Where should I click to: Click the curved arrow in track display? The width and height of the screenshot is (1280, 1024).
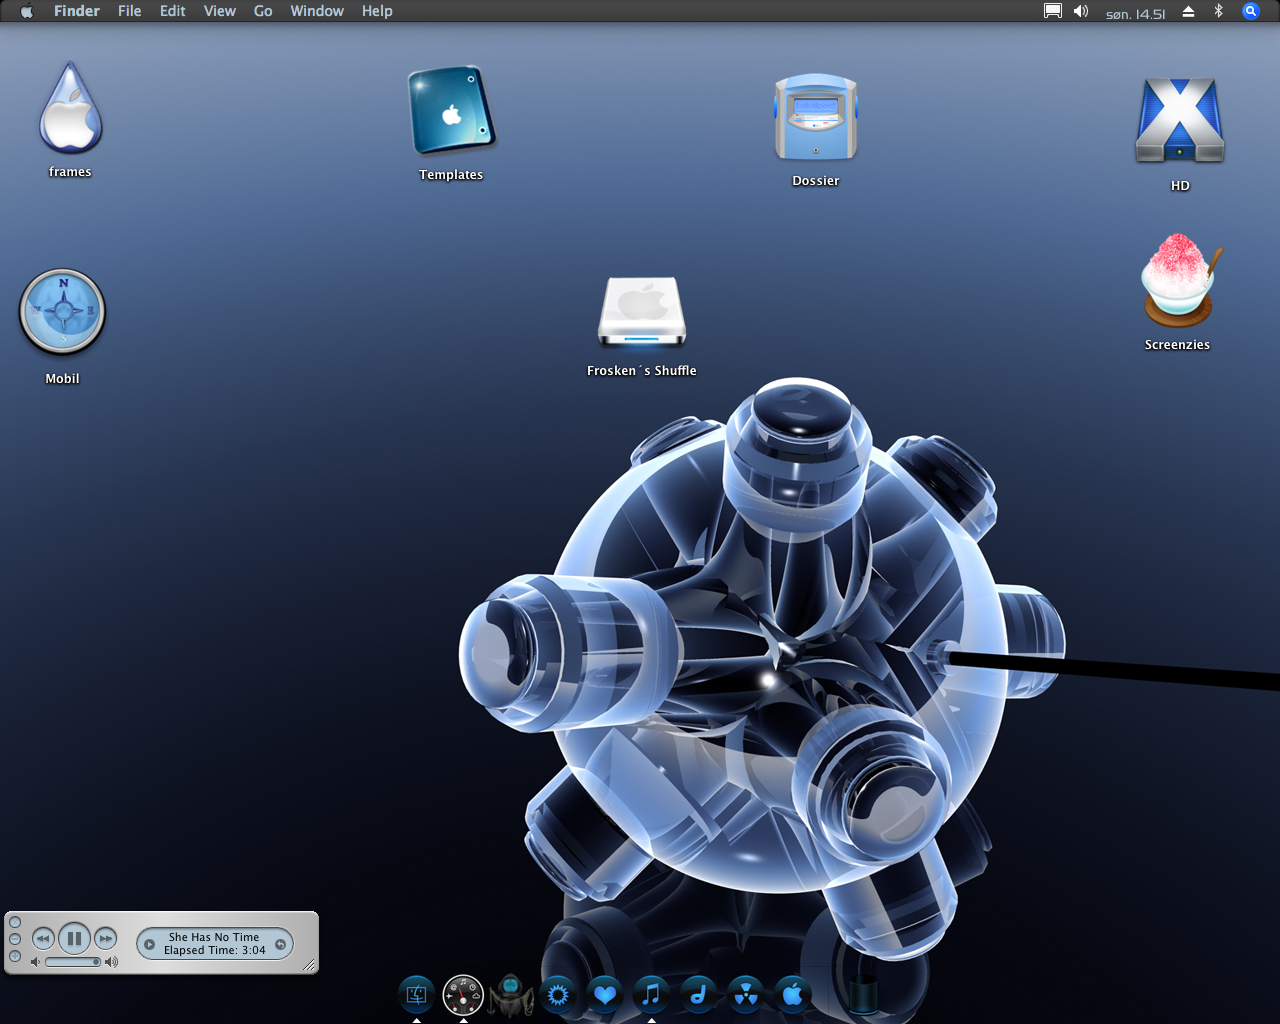(x=281, y=944)
